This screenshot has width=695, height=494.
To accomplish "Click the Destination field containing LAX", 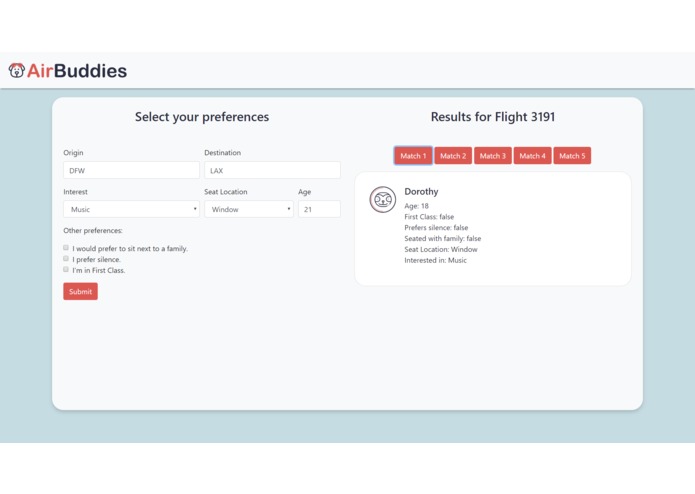I will pos(272,170).
